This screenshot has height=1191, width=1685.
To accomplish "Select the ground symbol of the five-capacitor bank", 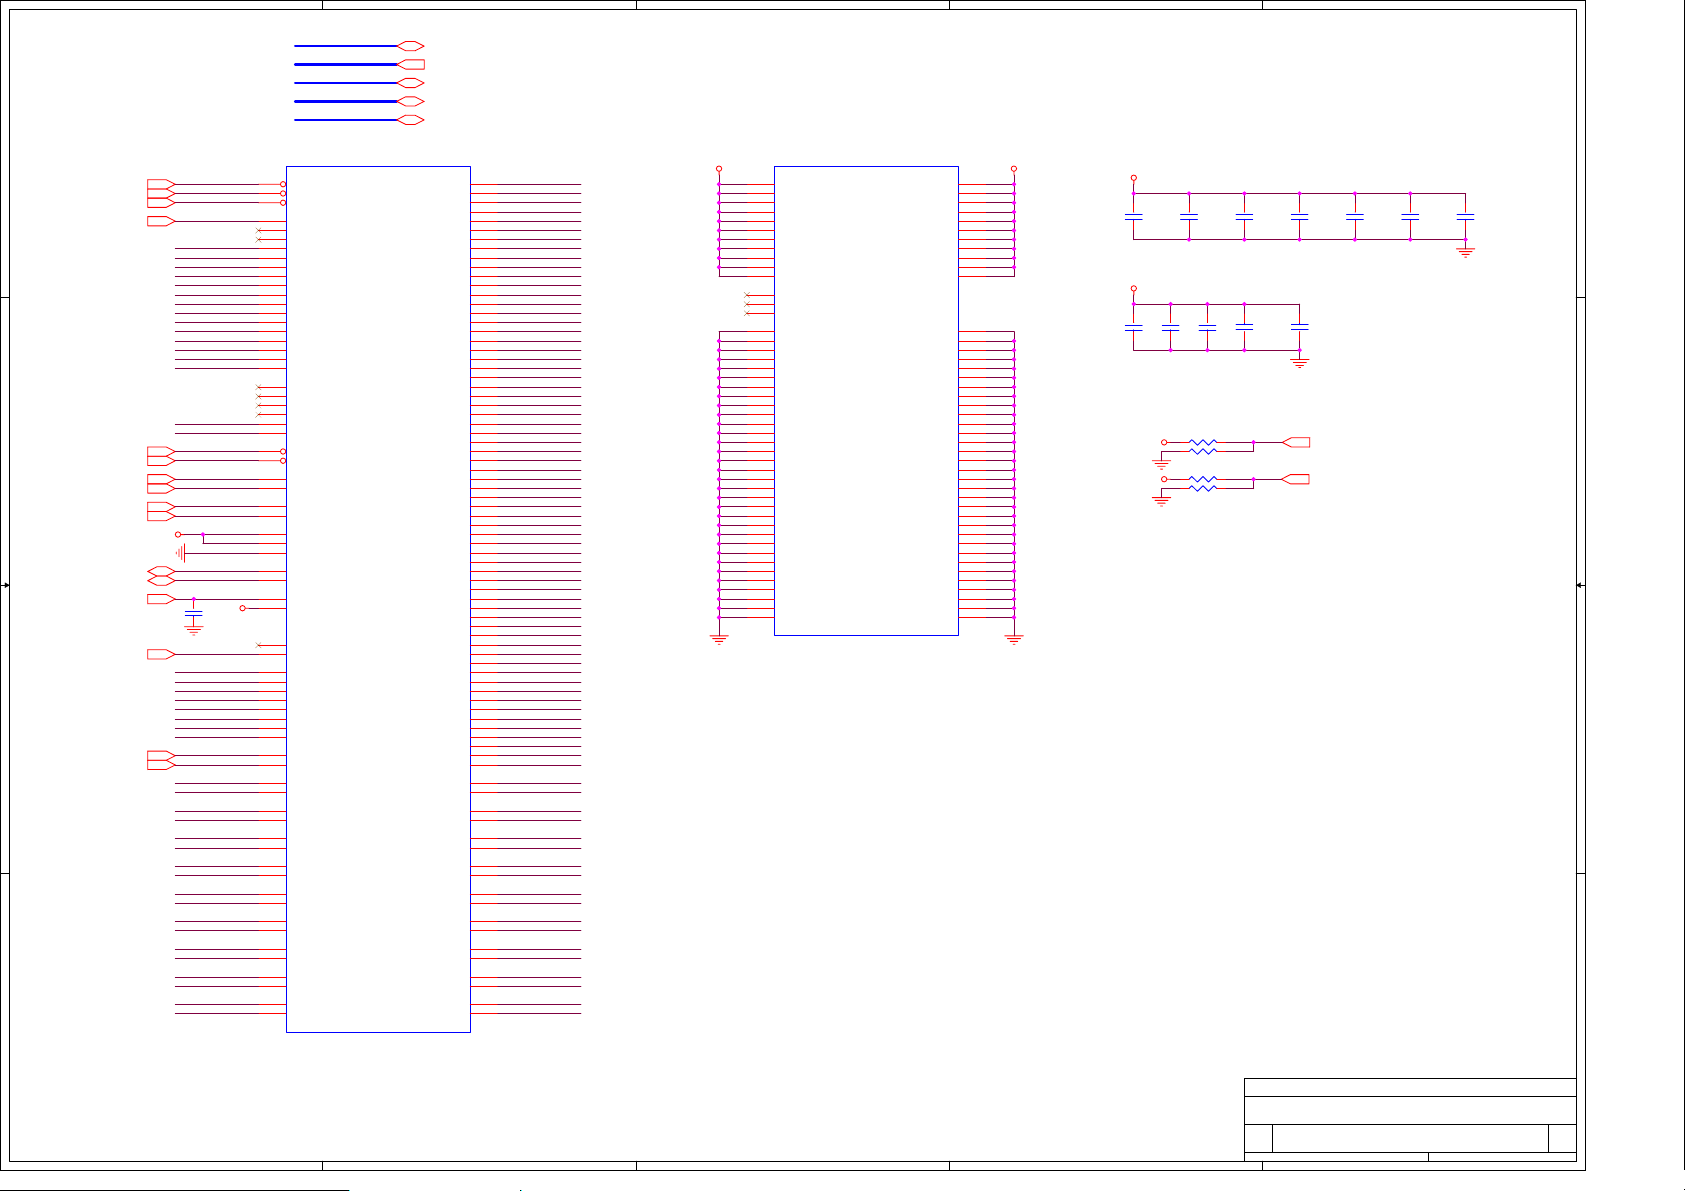I will [1300, 362].
